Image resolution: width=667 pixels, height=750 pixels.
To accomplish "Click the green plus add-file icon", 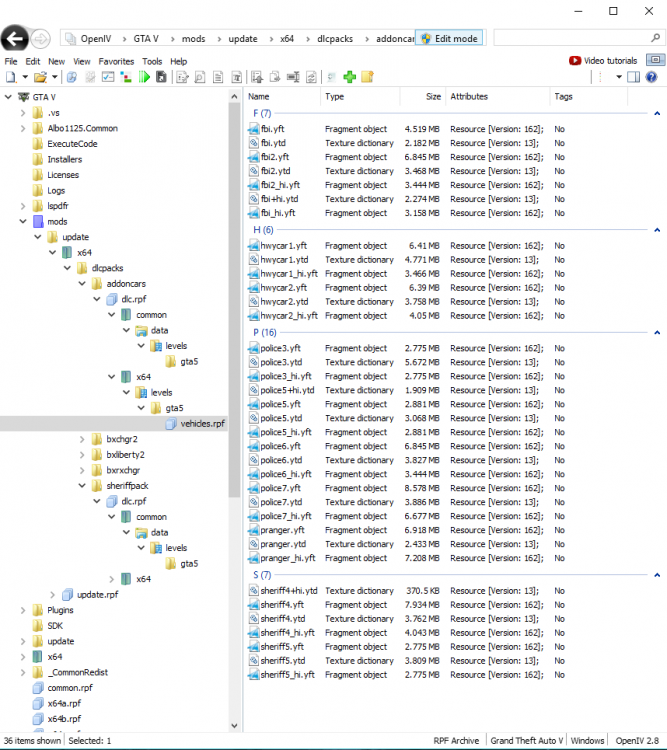I will [x=350, y=77].
